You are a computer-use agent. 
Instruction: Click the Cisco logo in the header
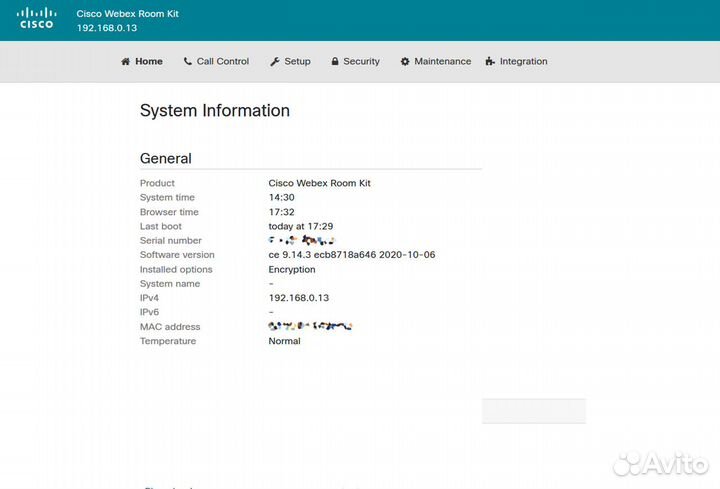pos(37,18)
